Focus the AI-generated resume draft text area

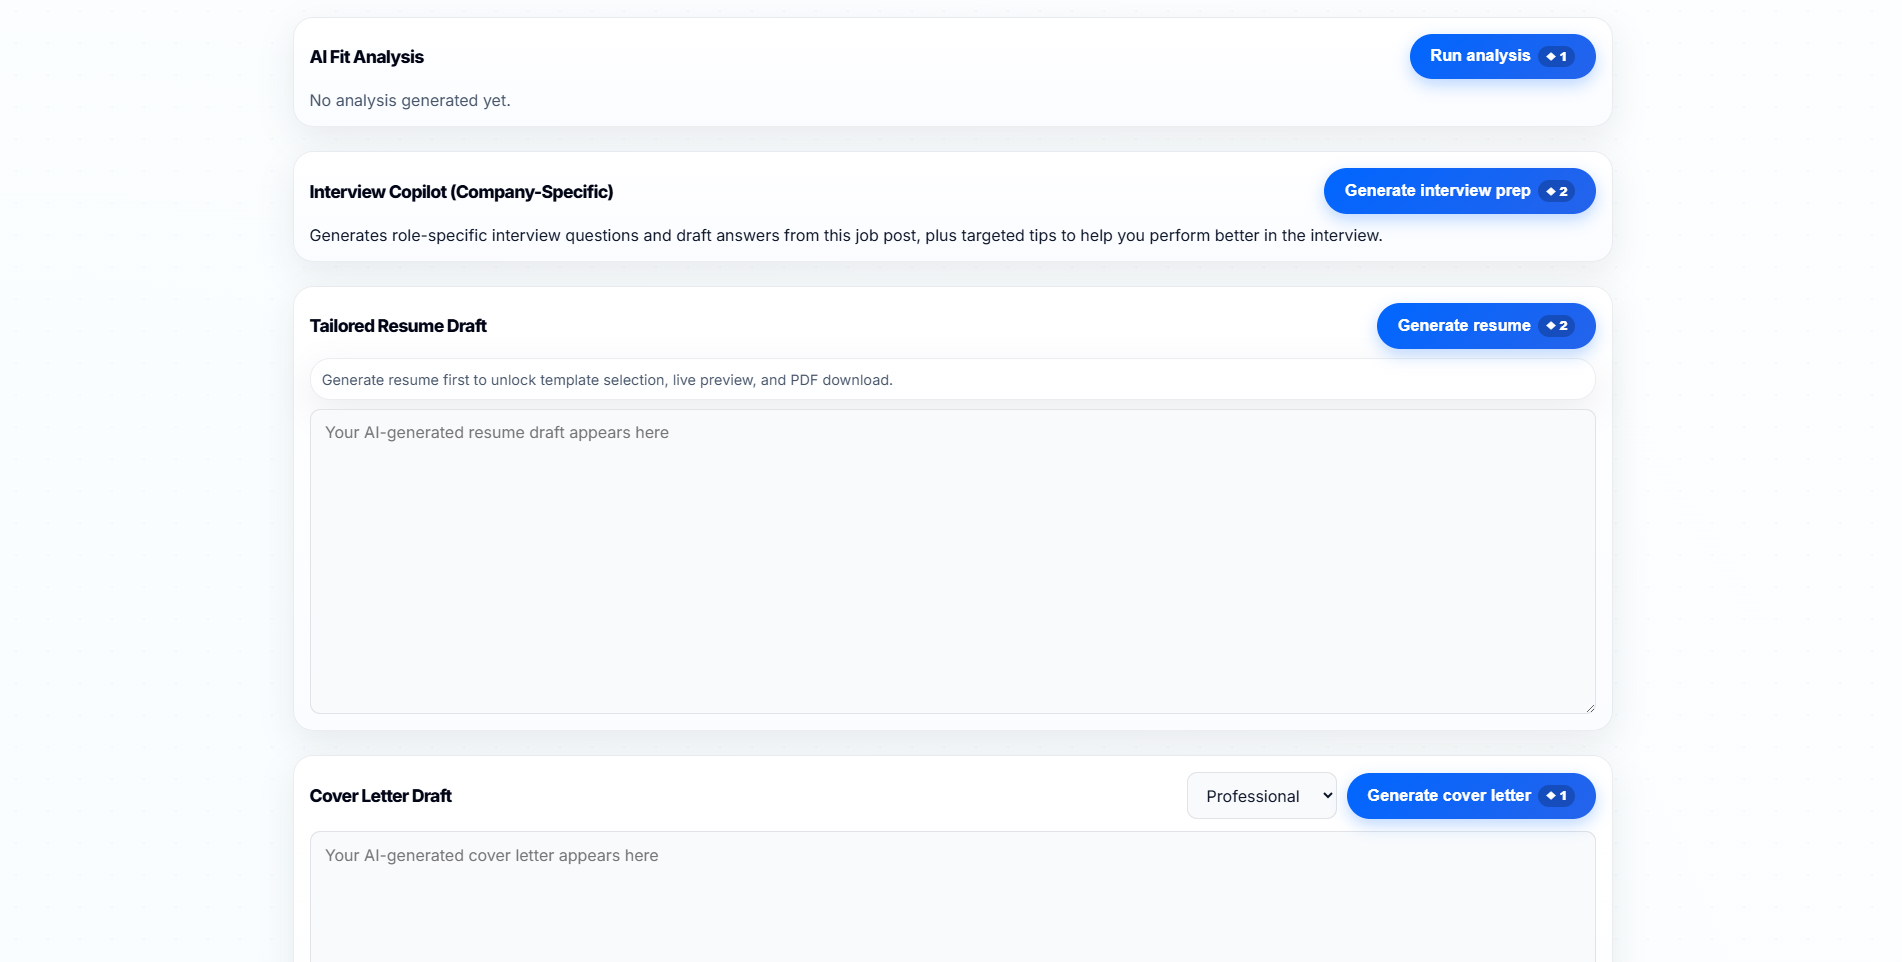[952, 561]
